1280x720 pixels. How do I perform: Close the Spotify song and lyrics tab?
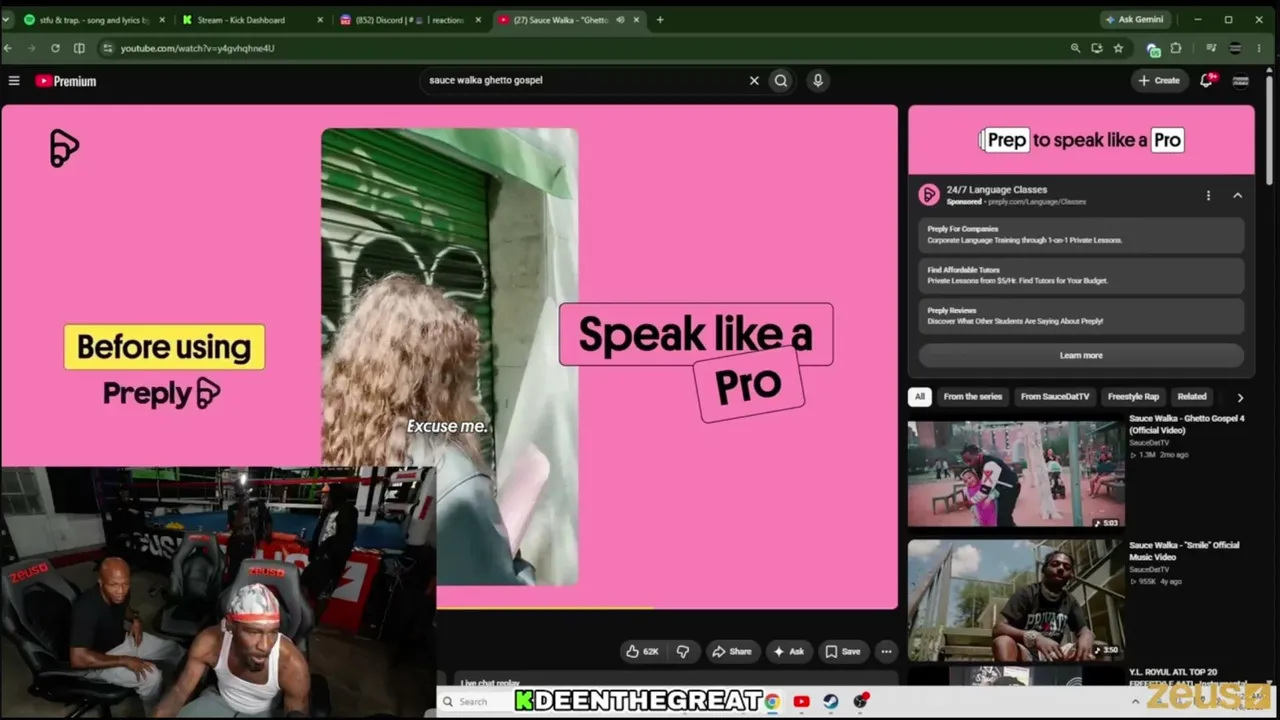pos(161,20)
